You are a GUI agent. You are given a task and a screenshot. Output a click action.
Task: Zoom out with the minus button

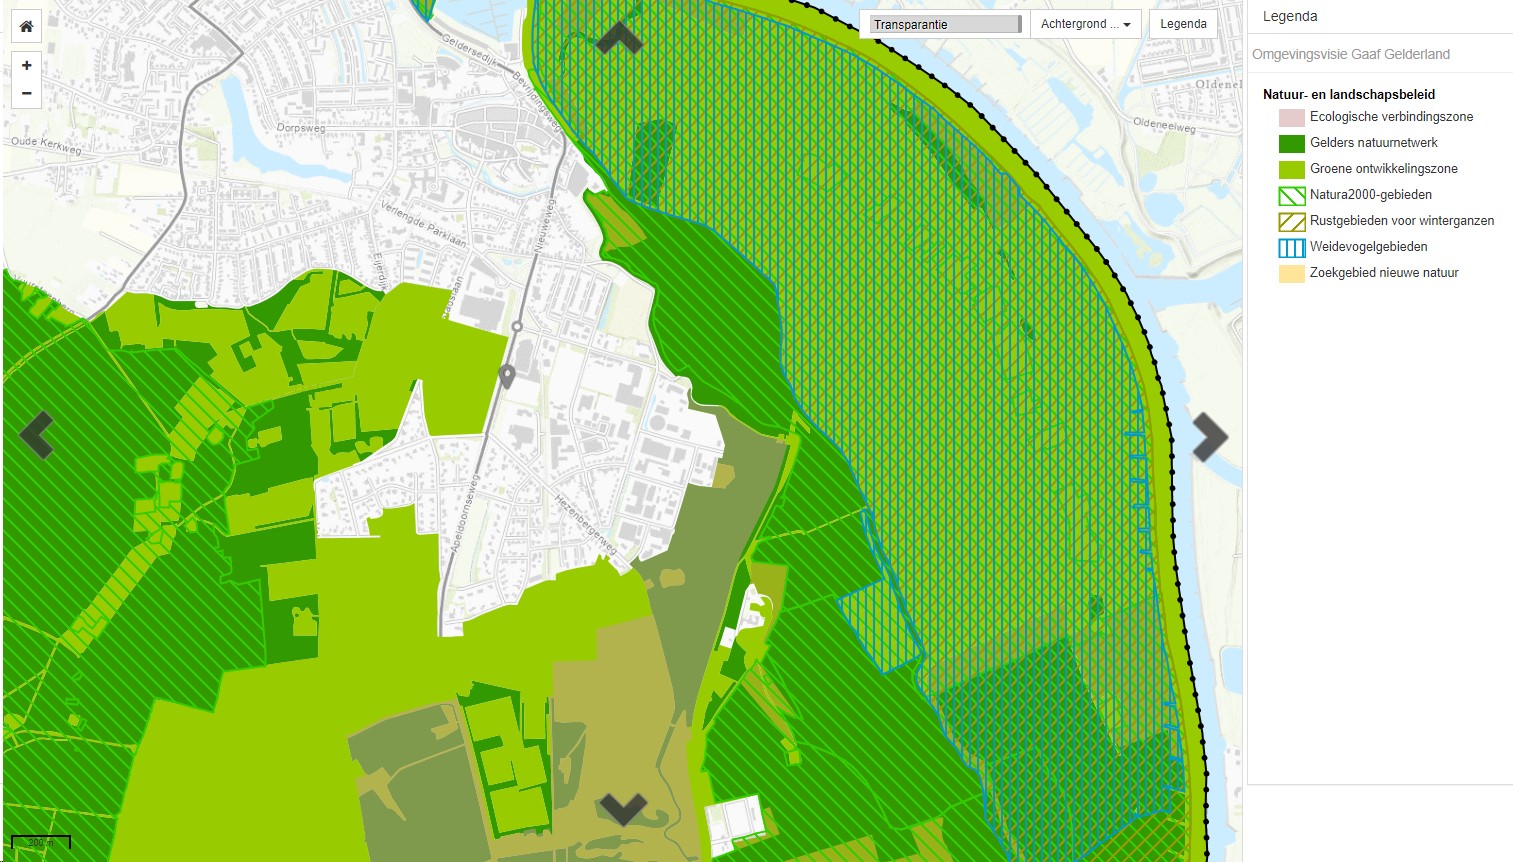pos(27,93)
